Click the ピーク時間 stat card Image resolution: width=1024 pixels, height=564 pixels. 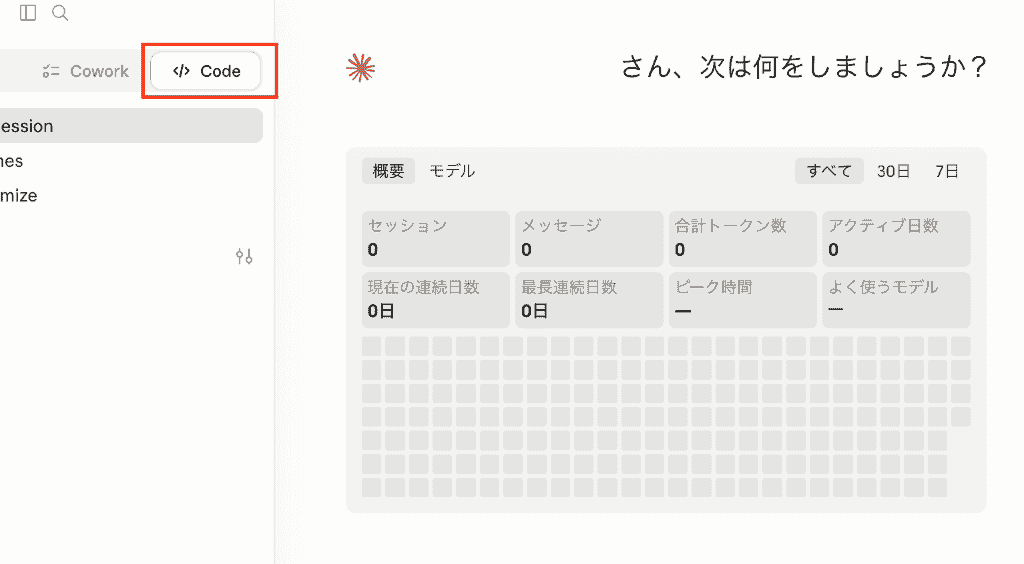pos(743,300)
